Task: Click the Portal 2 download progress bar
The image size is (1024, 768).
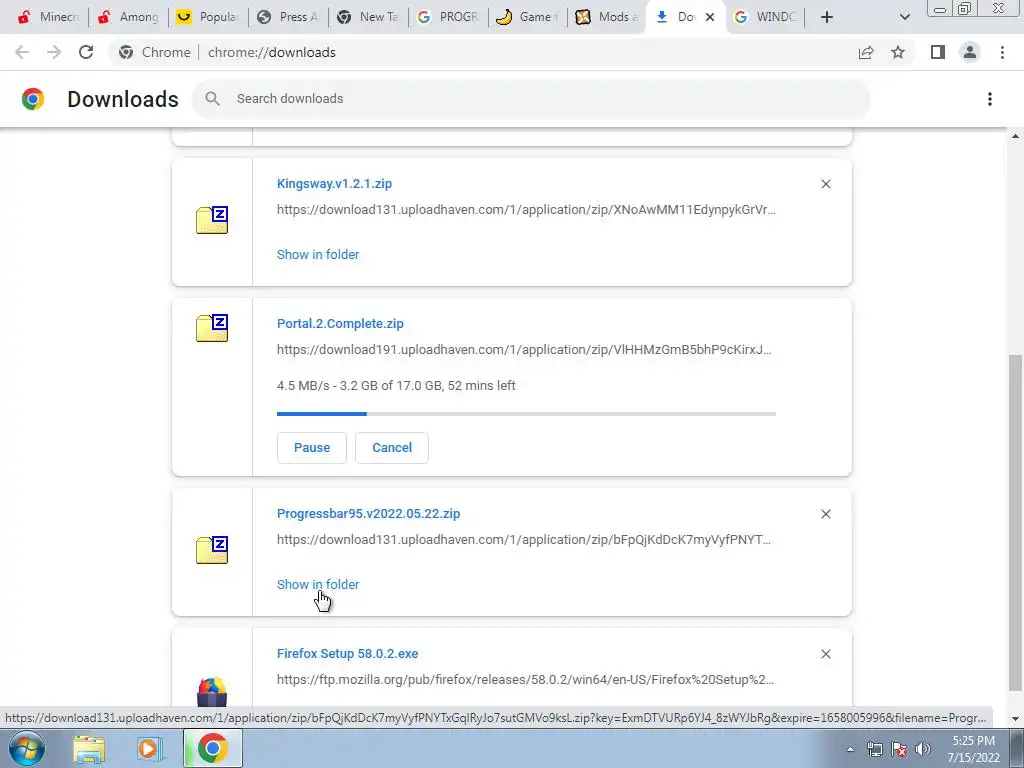Action: coord(526,413)
